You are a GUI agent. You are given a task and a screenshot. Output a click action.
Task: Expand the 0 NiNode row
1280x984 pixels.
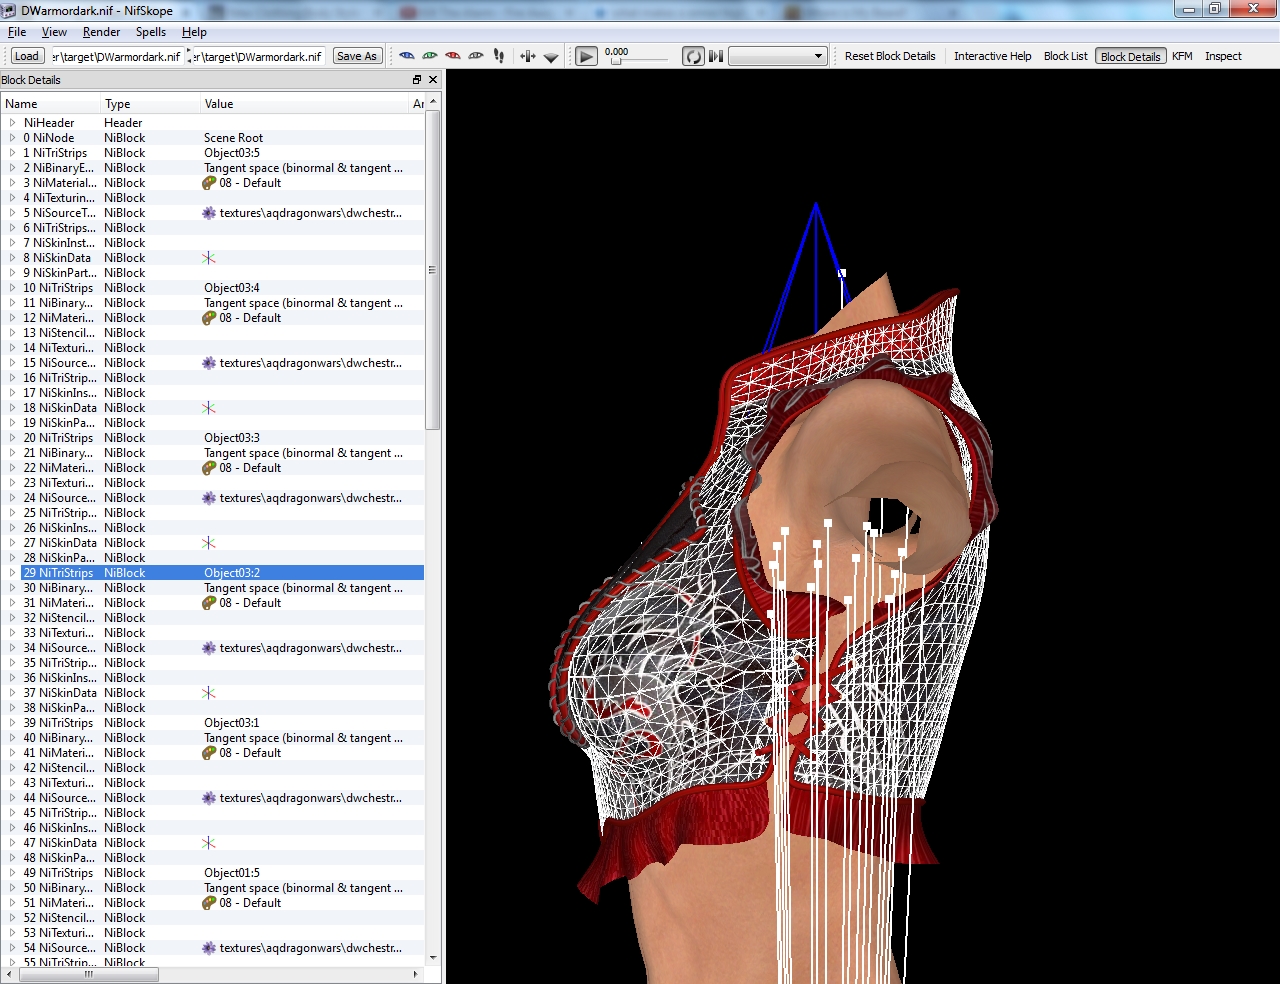(13, 138)
